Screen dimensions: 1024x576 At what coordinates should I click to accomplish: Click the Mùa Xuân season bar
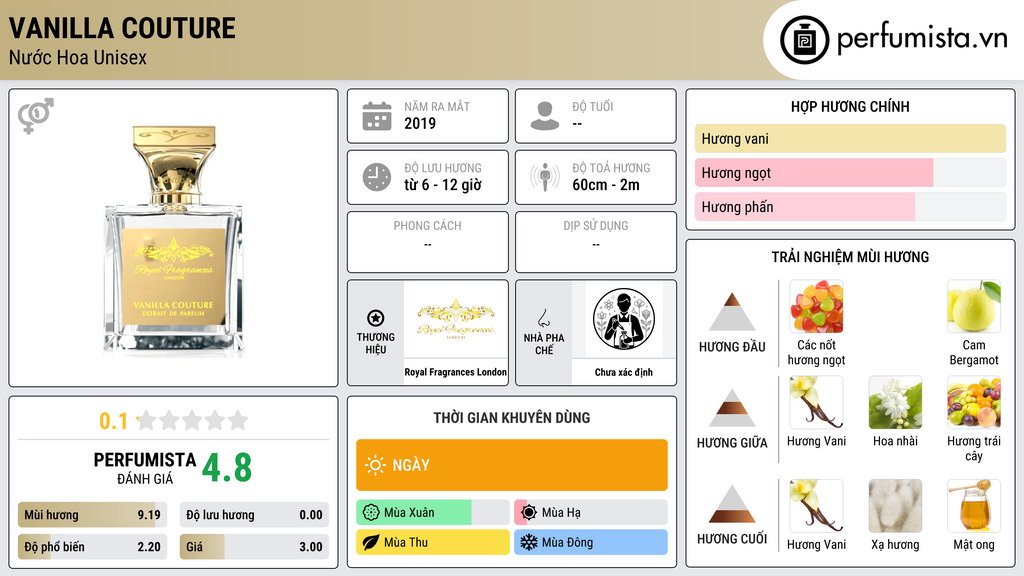(432, 512)
